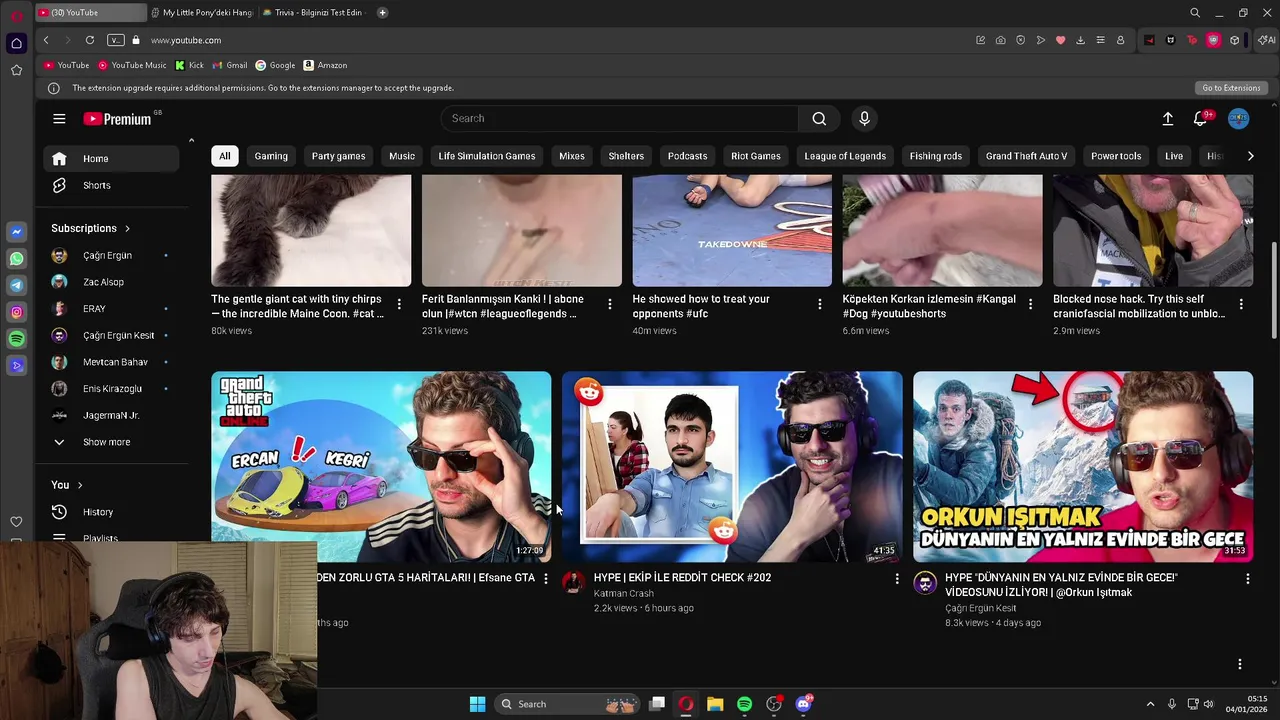This screenshot has height=720, width=1280.
Task: Open Instagram in the Opera sidebar
Action: coord(16,313)
